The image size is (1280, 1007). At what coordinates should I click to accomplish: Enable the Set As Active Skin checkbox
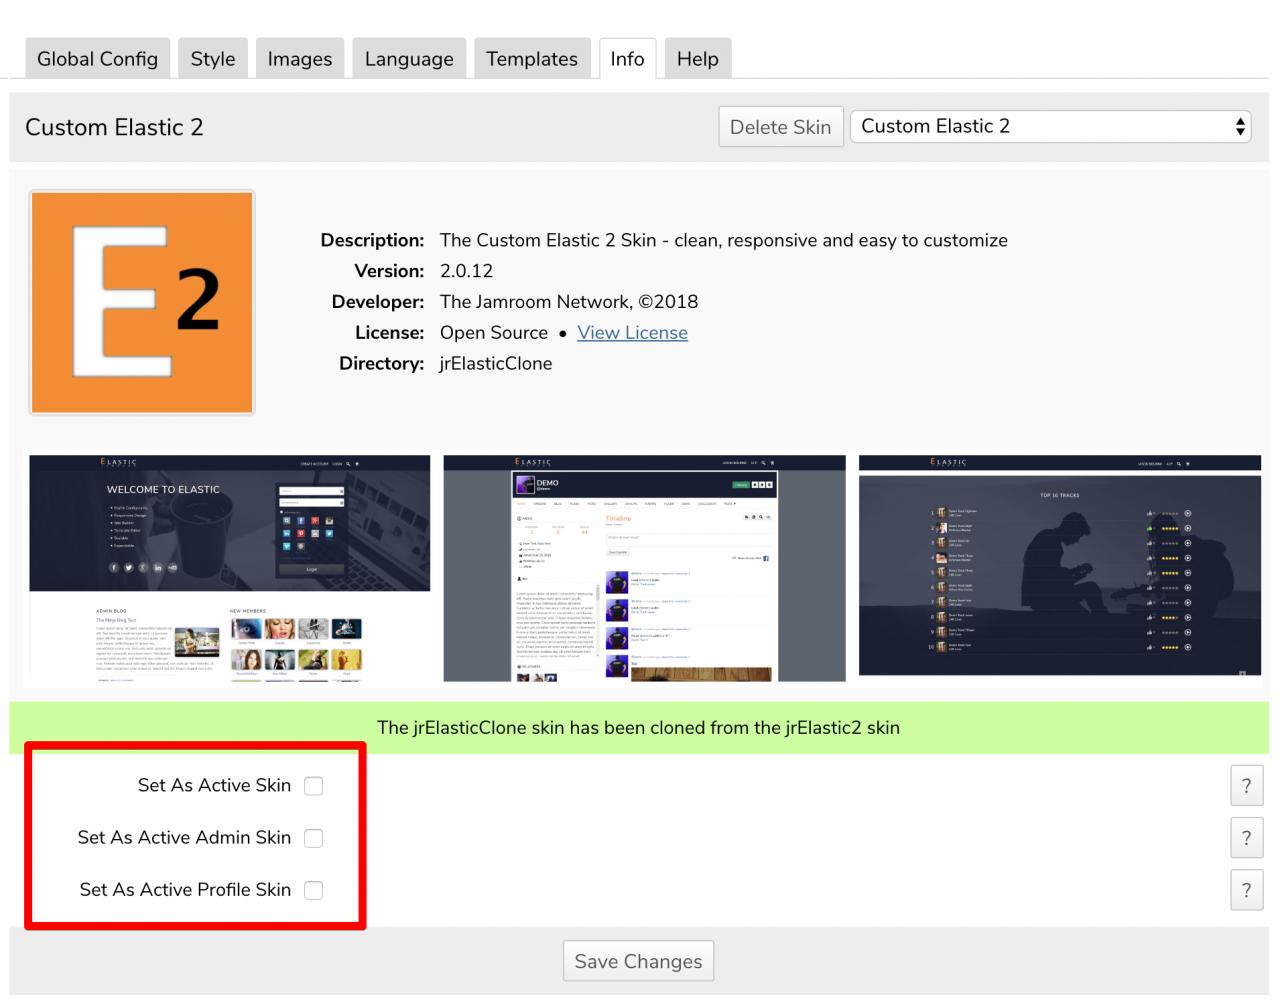[x=313, y=786]
